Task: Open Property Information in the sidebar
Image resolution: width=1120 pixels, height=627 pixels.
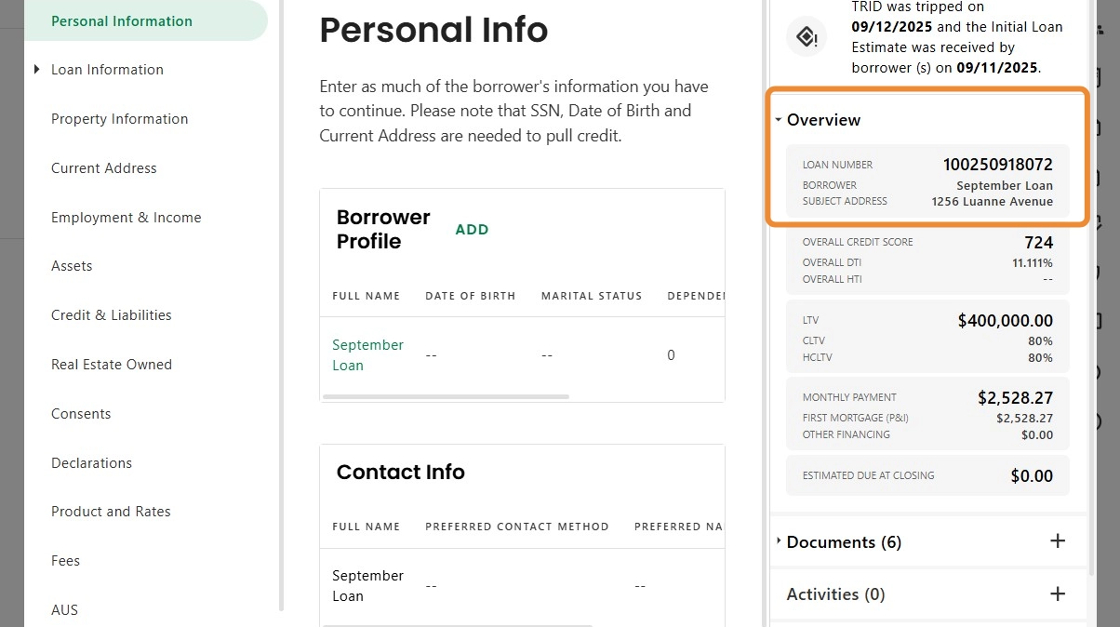Action: [119, 119]
